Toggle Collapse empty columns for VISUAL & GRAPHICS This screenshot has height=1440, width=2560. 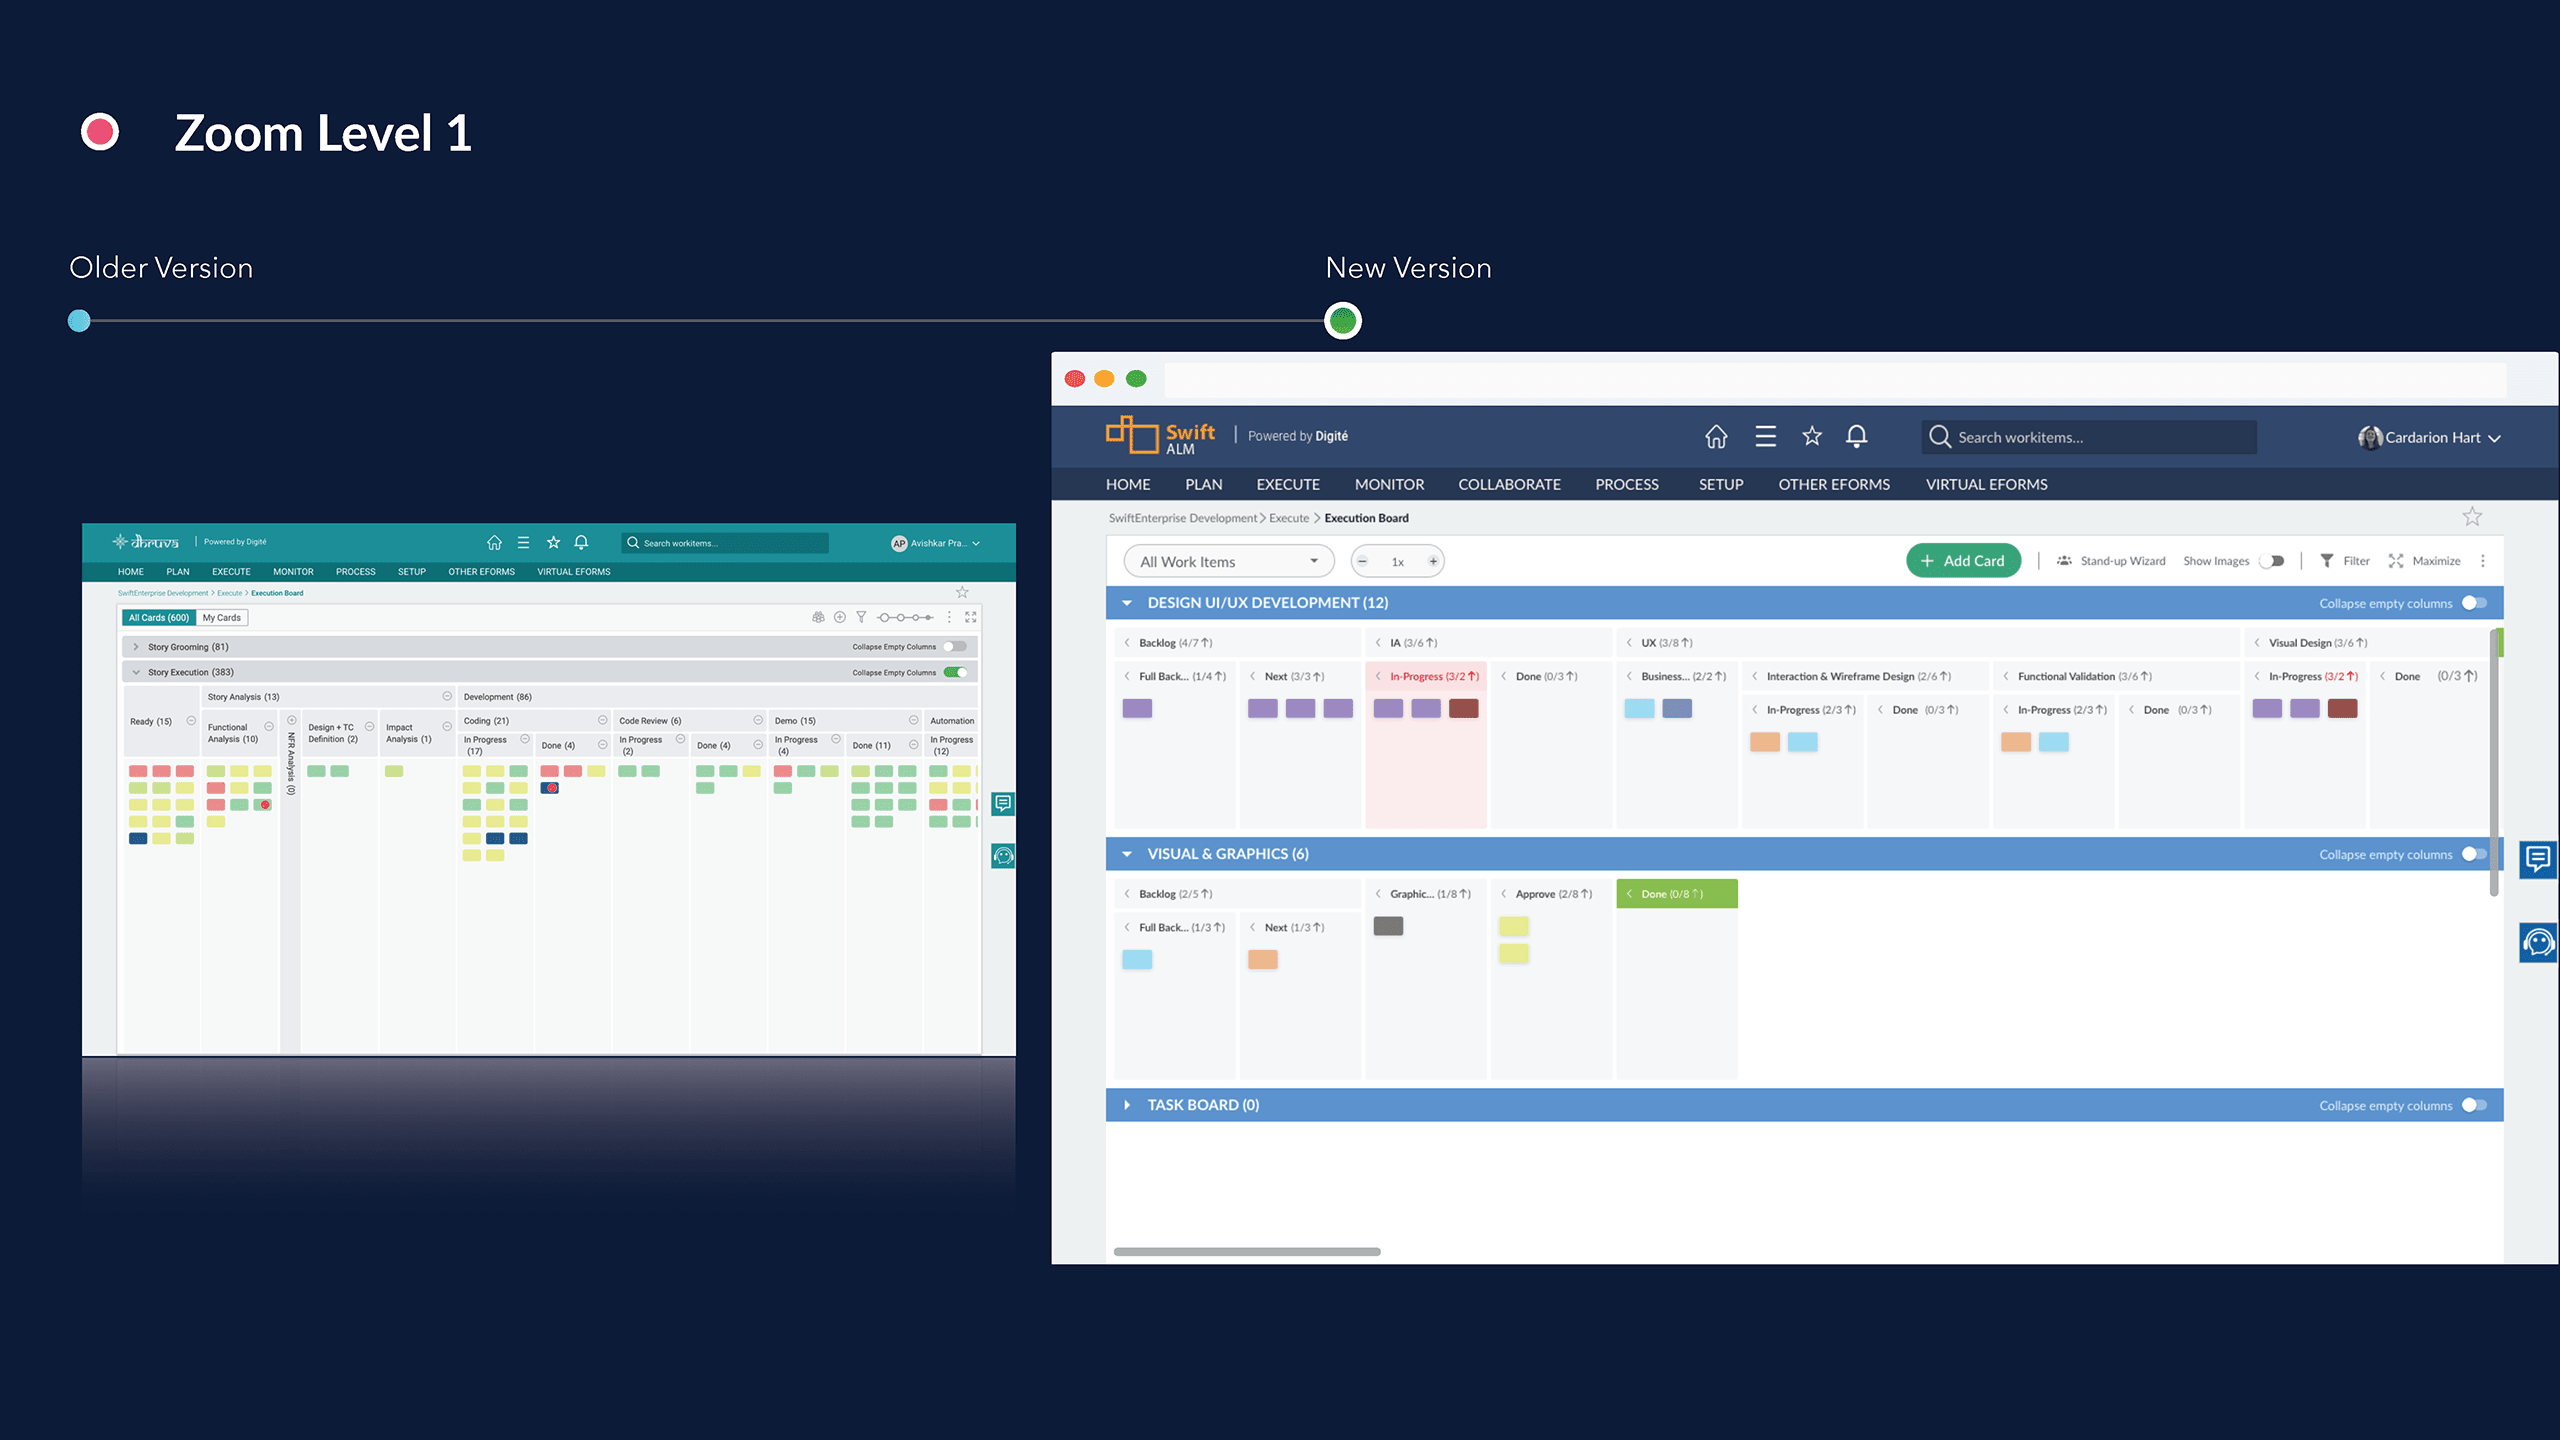pyautogui.click(x=2474, y=854)
